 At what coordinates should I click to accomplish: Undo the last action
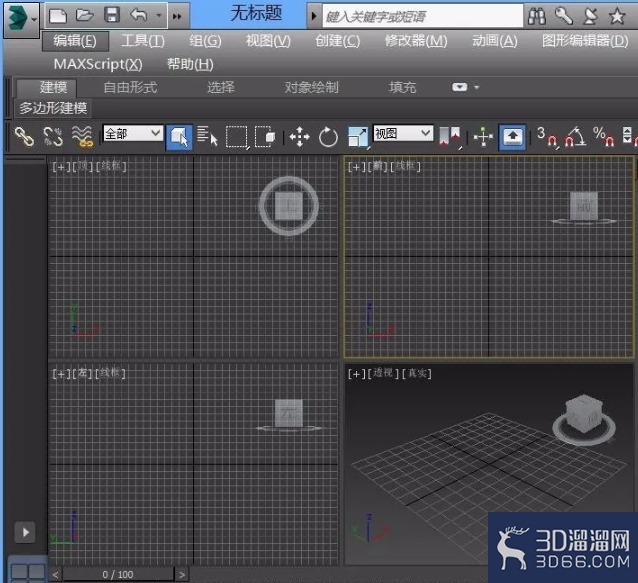tap(139, 15)
